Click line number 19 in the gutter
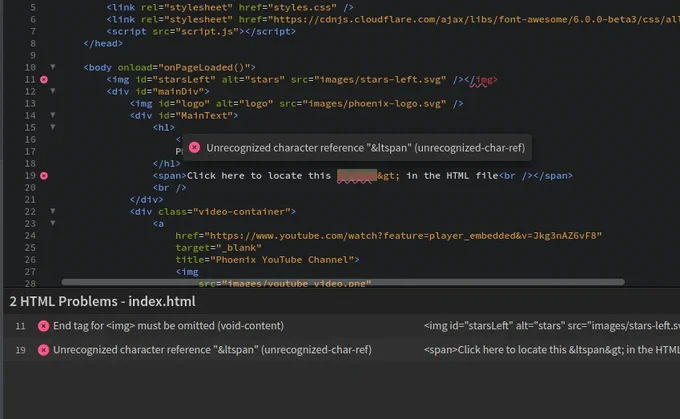The width and height of the screenshot is (680, 419). (x=29, y=176)
